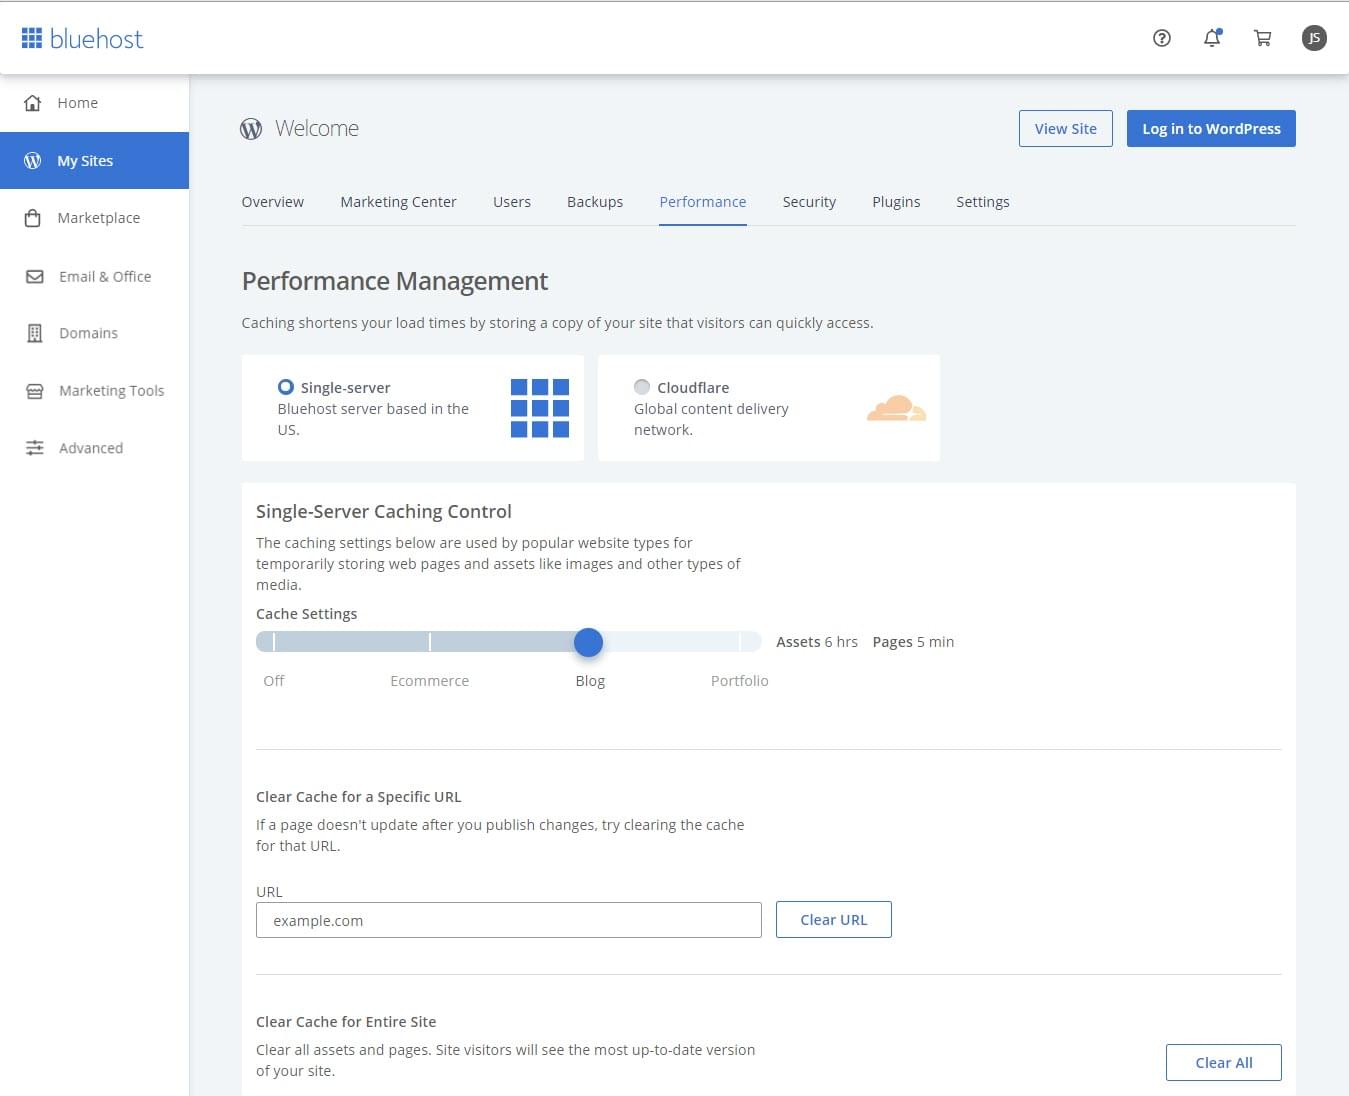Open the JS user avatar menu
The width and height of the screenshot is (1349, 1096).
(x=1314, y=38)
